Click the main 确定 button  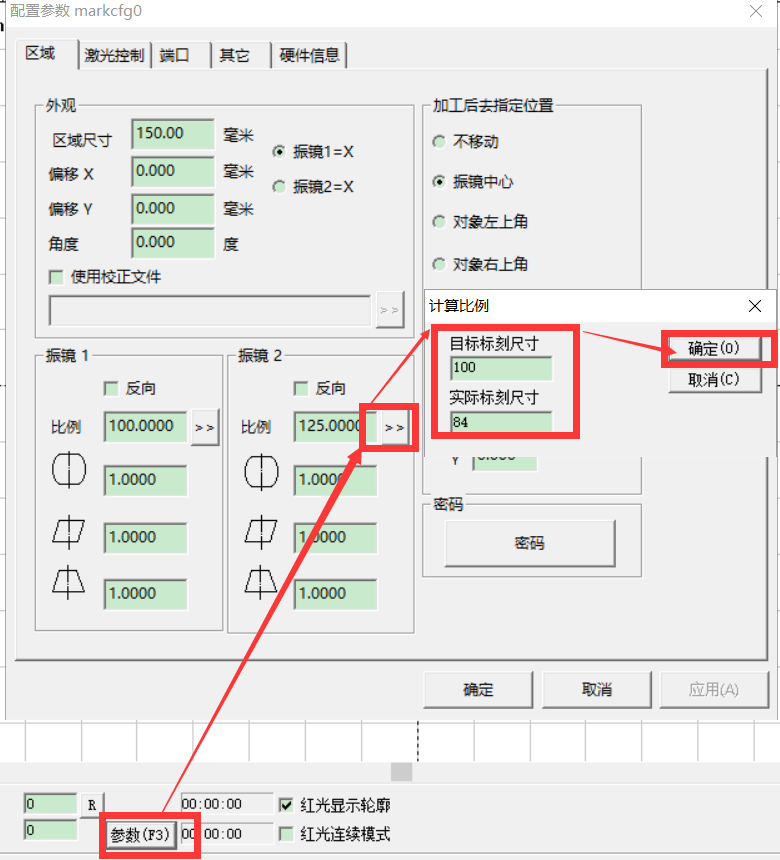478,689
